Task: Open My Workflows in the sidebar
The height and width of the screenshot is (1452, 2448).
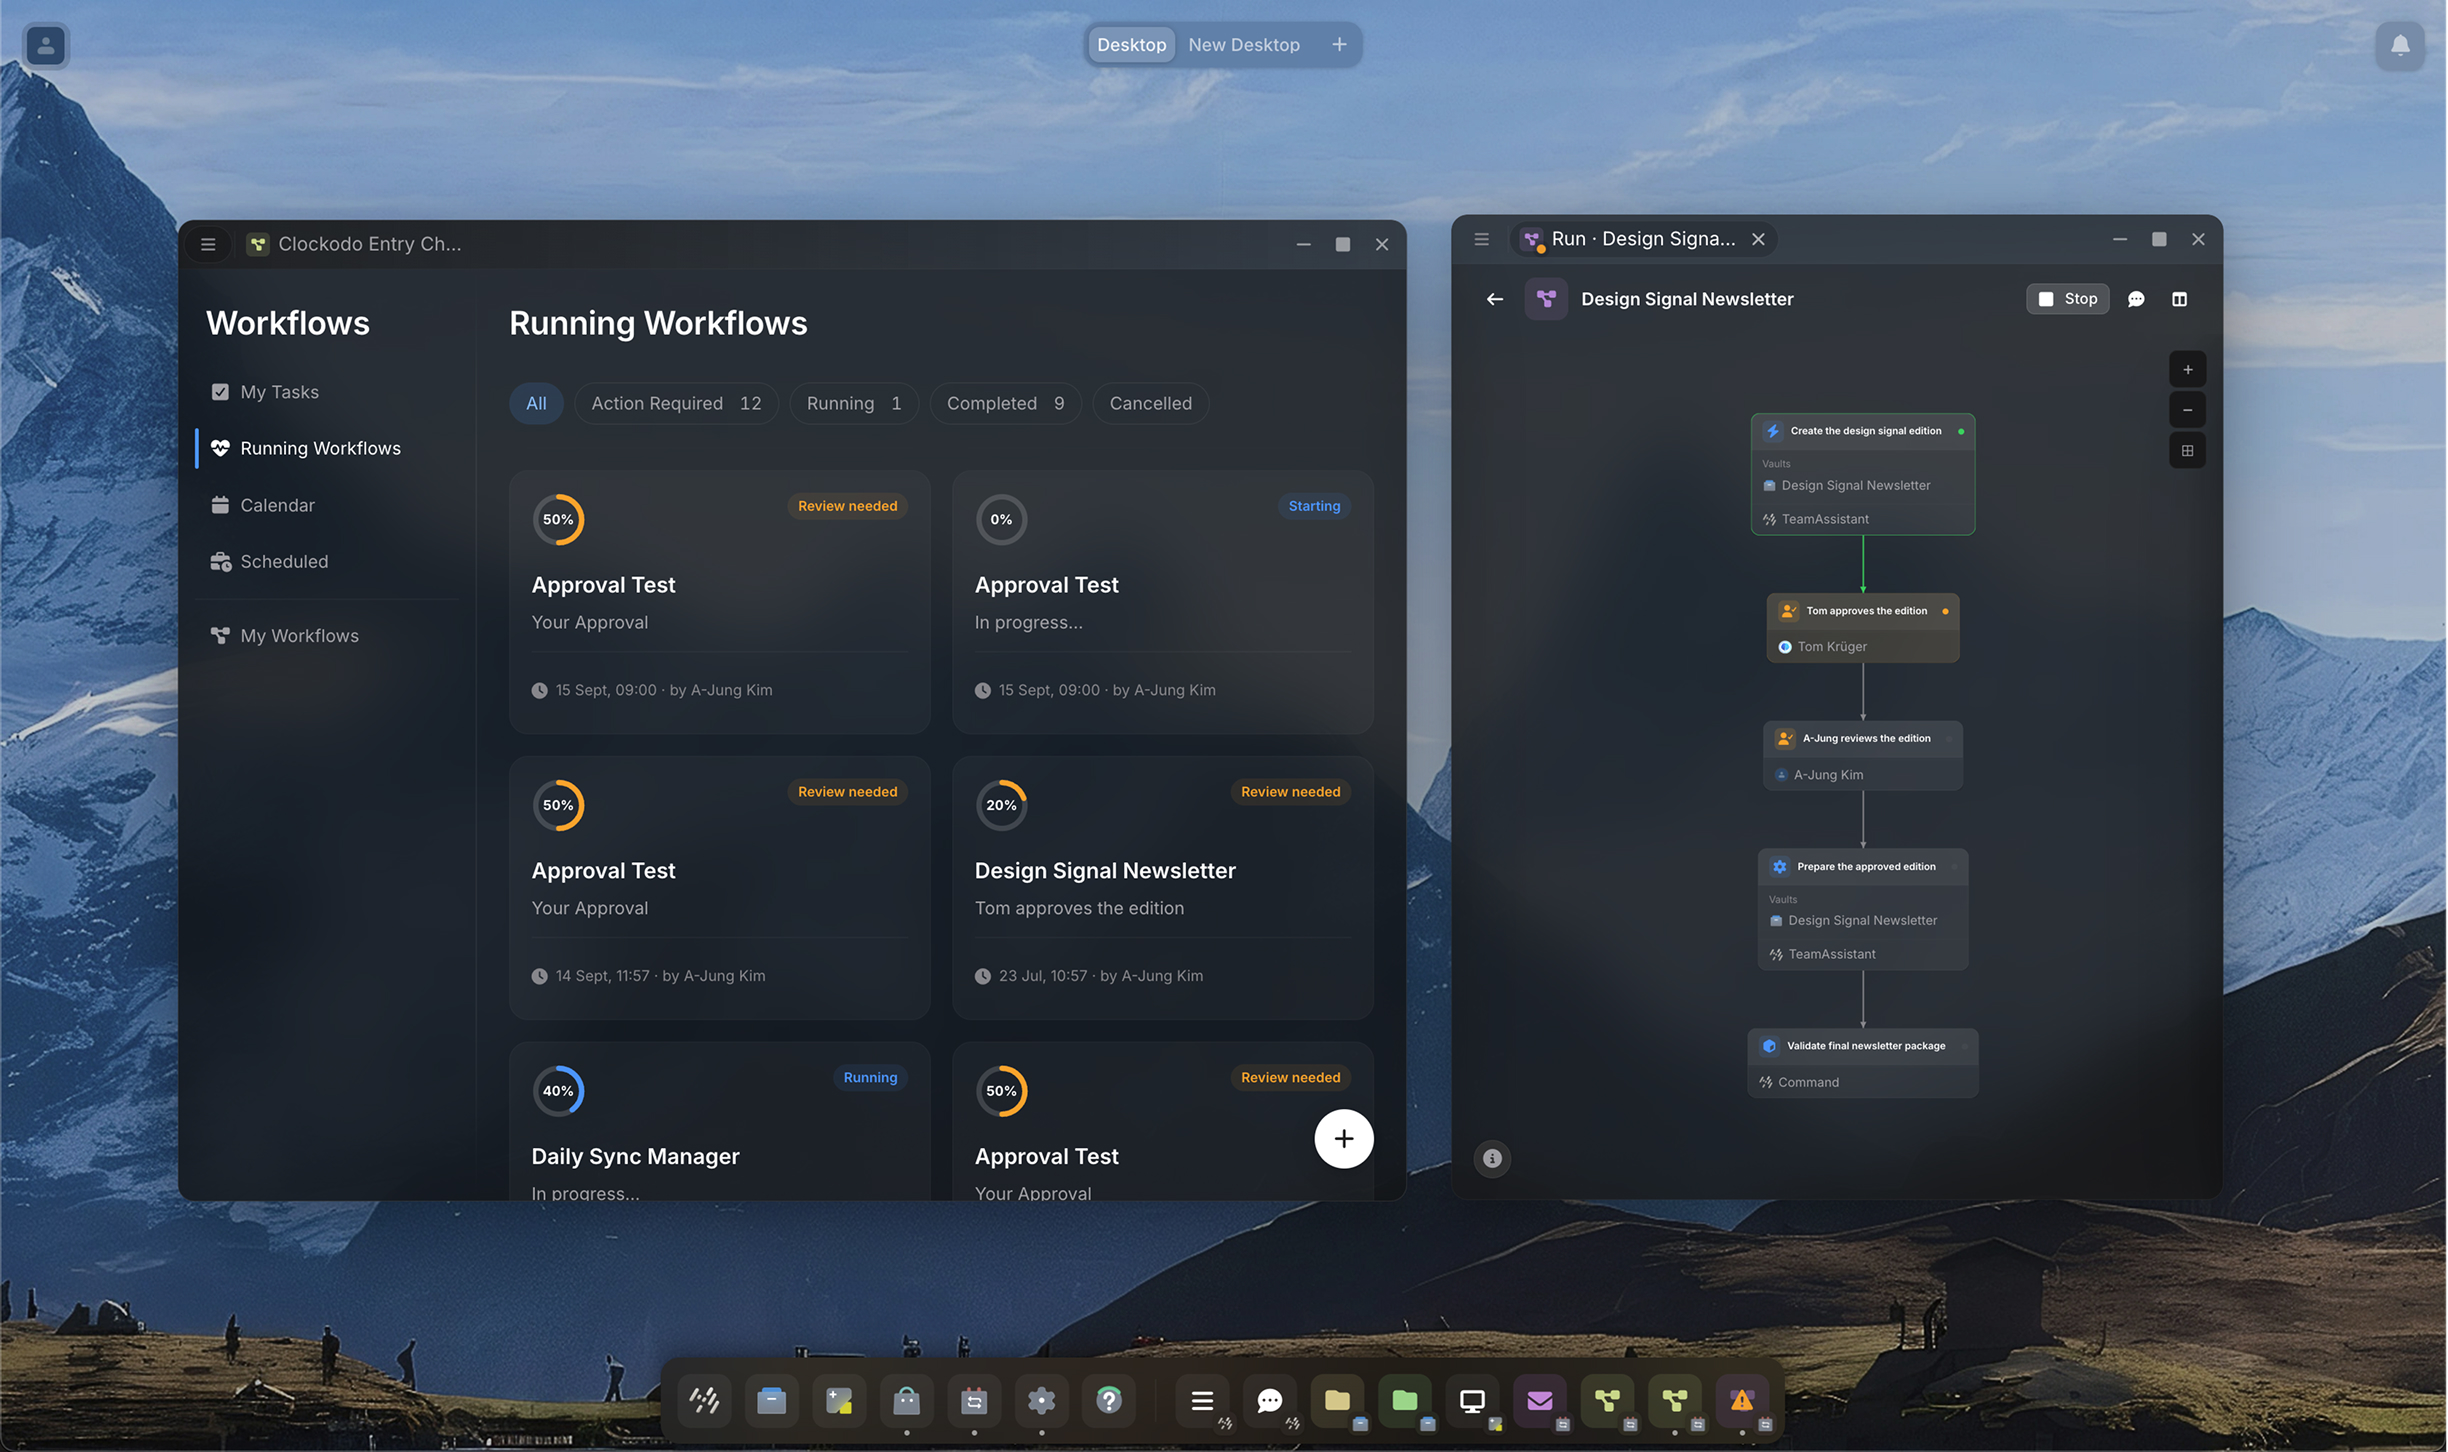Action: 285,636
